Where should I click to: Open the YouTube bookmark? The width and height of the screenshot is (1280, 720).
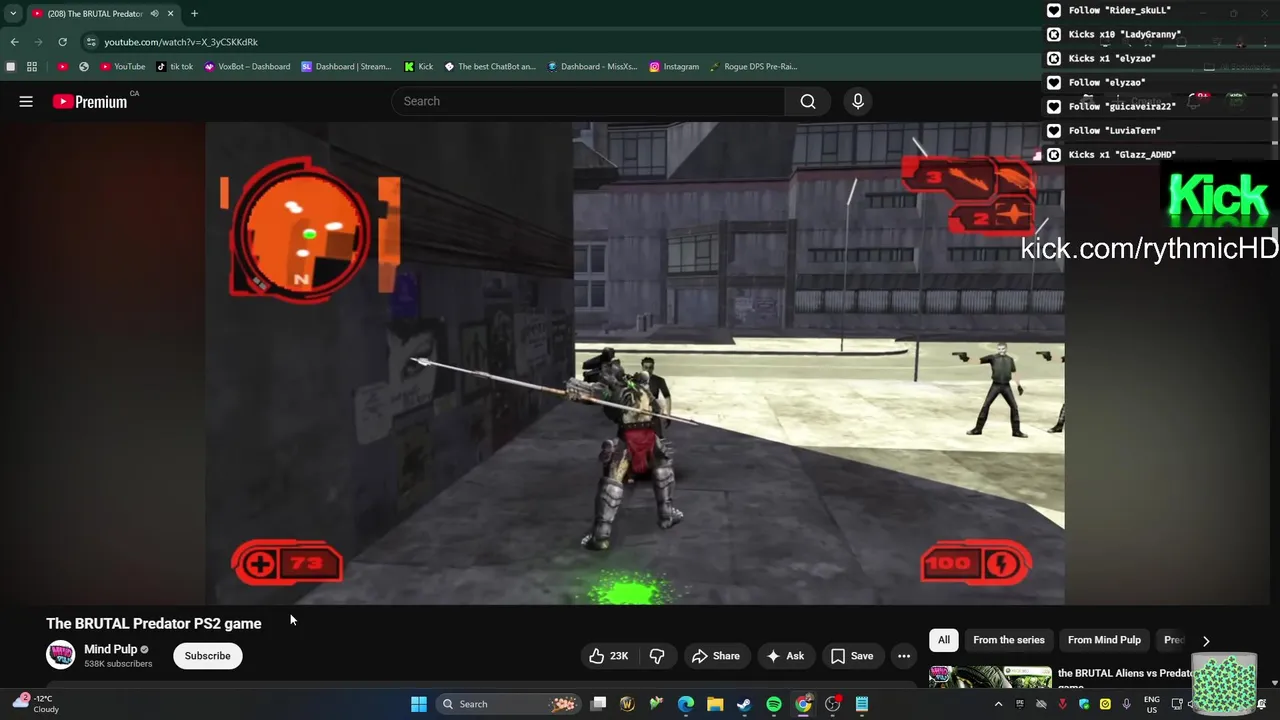[x=122, y=67]
